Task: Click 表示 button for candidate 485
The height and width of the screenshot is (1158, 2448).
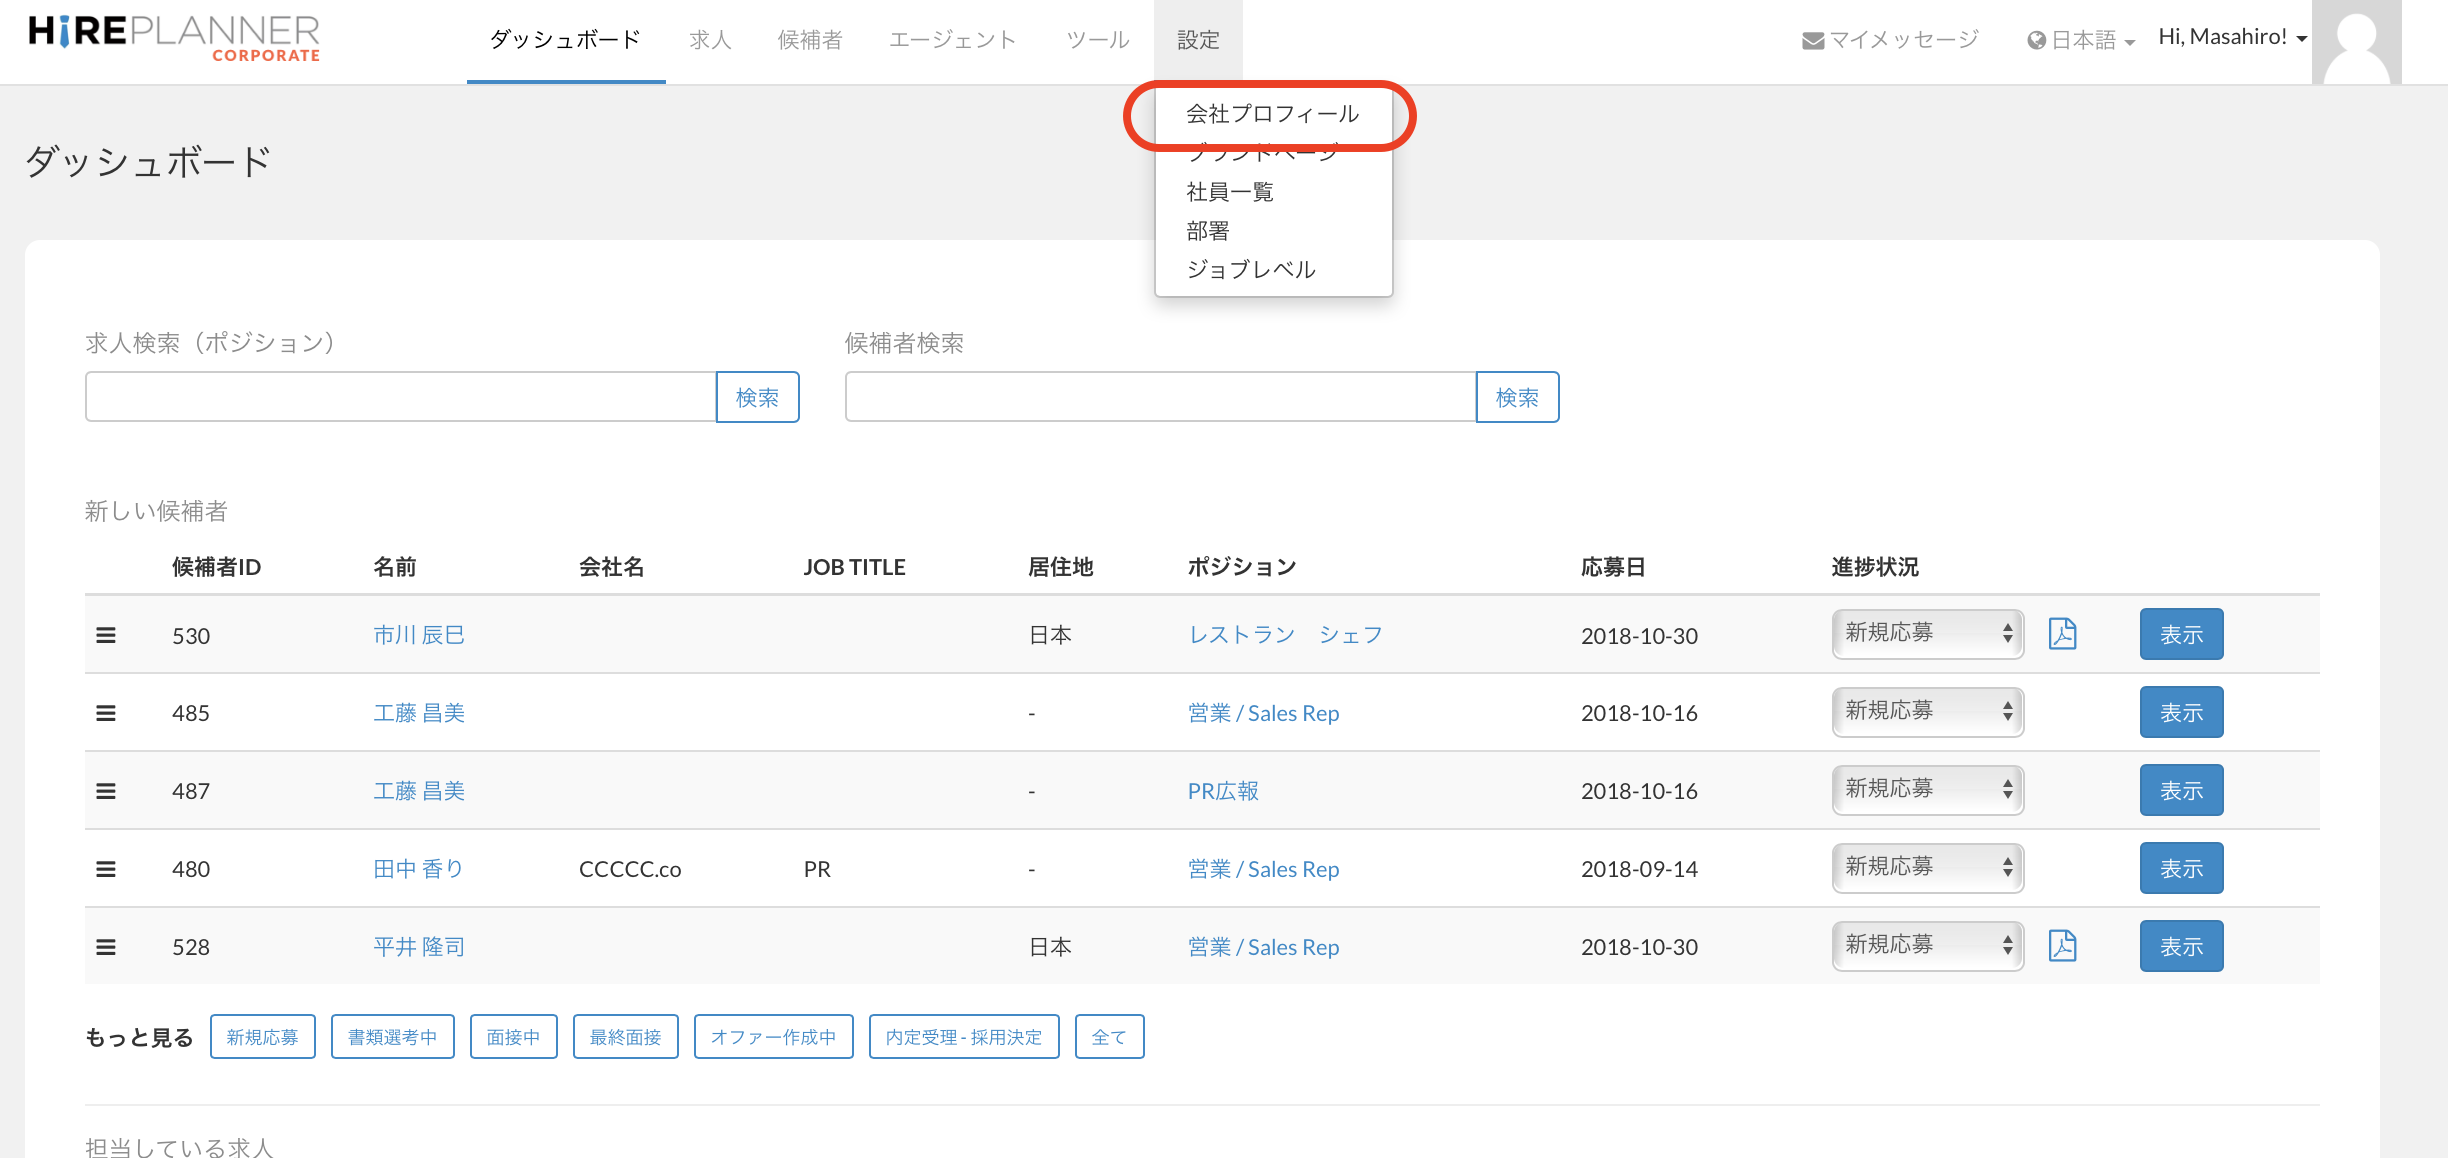Action: coord(2181,713)
